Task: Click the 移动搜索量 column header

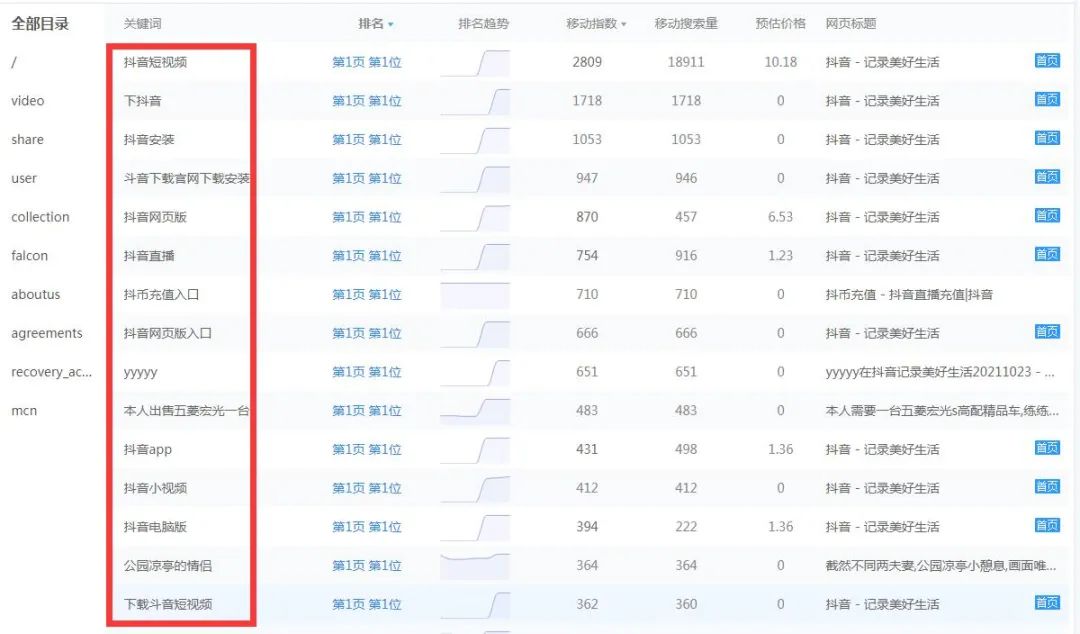Action: pos(686,23)
